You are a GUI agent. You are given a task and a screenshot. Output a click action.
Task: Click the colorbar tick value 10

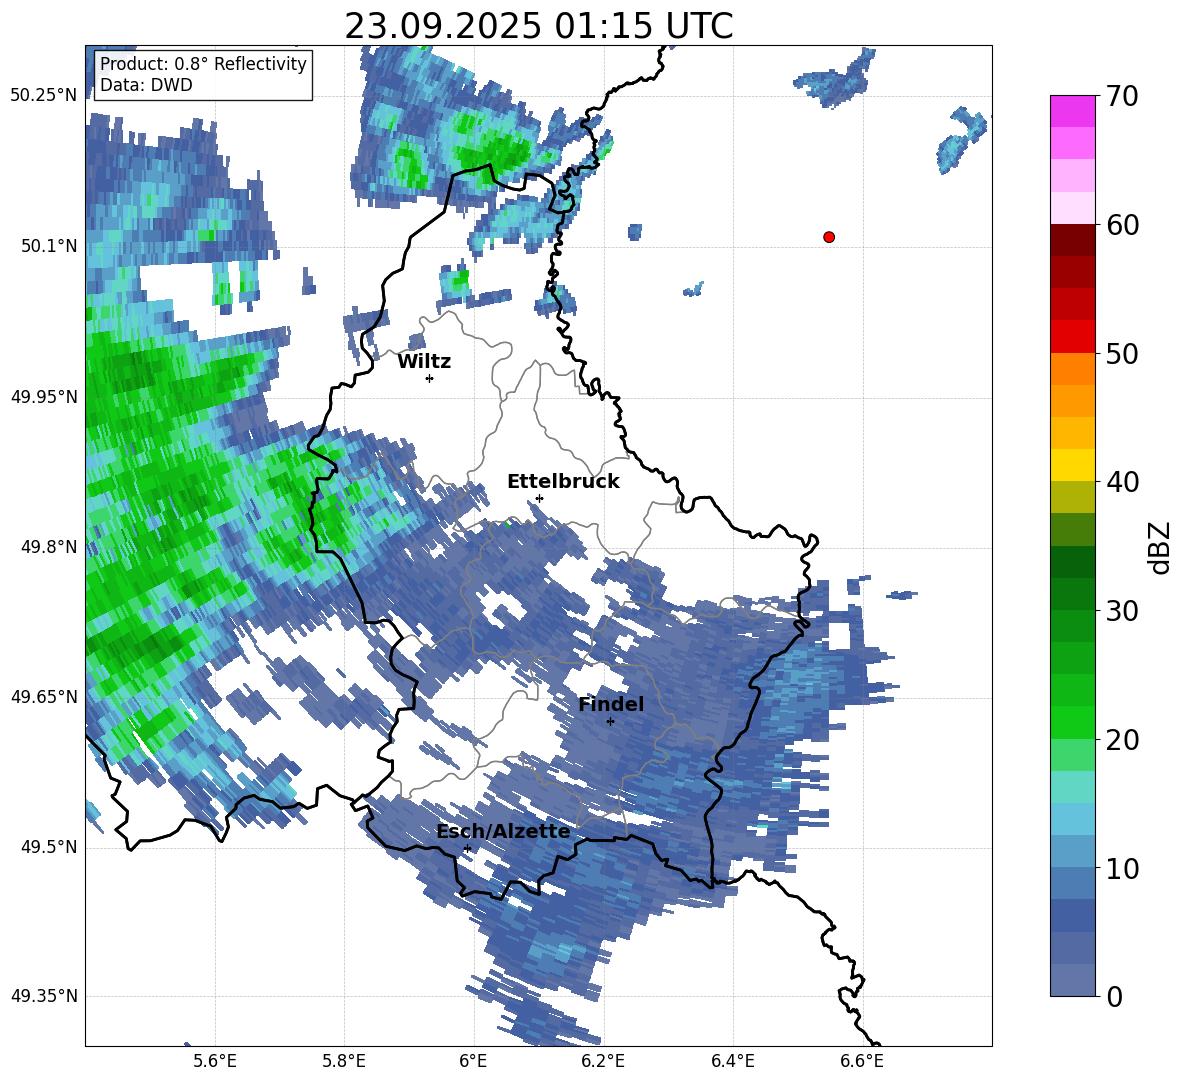point(1121,869)
